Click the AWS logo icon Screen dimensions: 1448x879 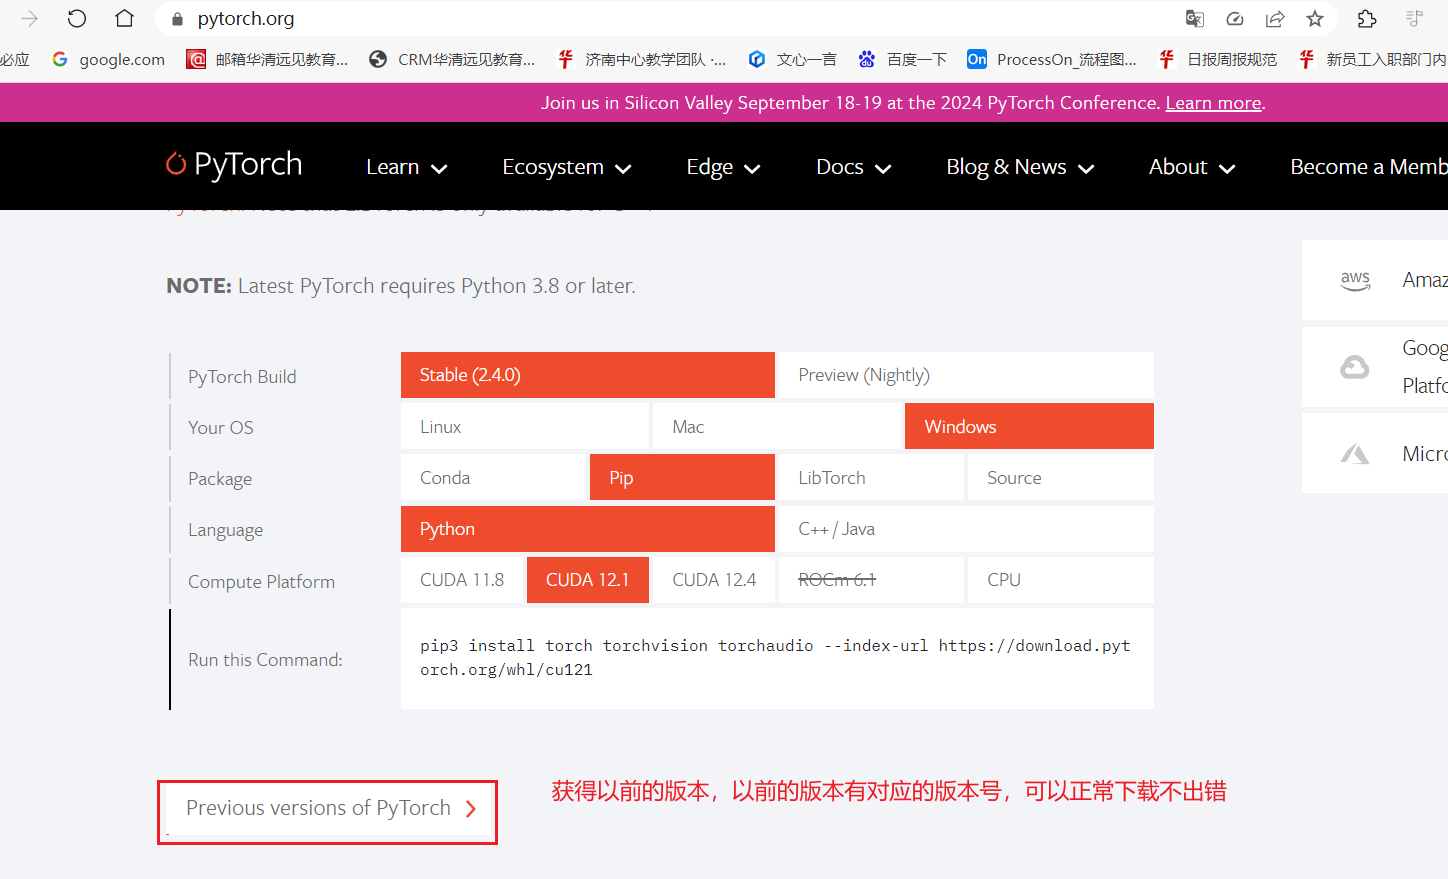(x=1355, y=280)
